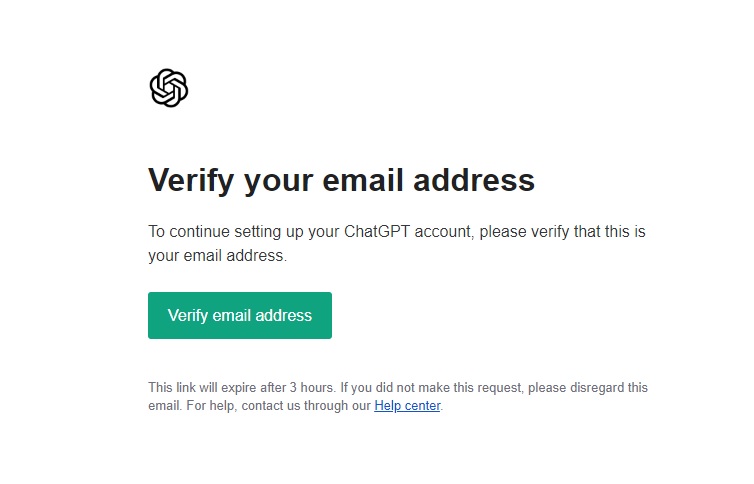Click 'your email address.' on the paragraph's second line
This screenshot has width=754, height=484.
tap(217, 255)
